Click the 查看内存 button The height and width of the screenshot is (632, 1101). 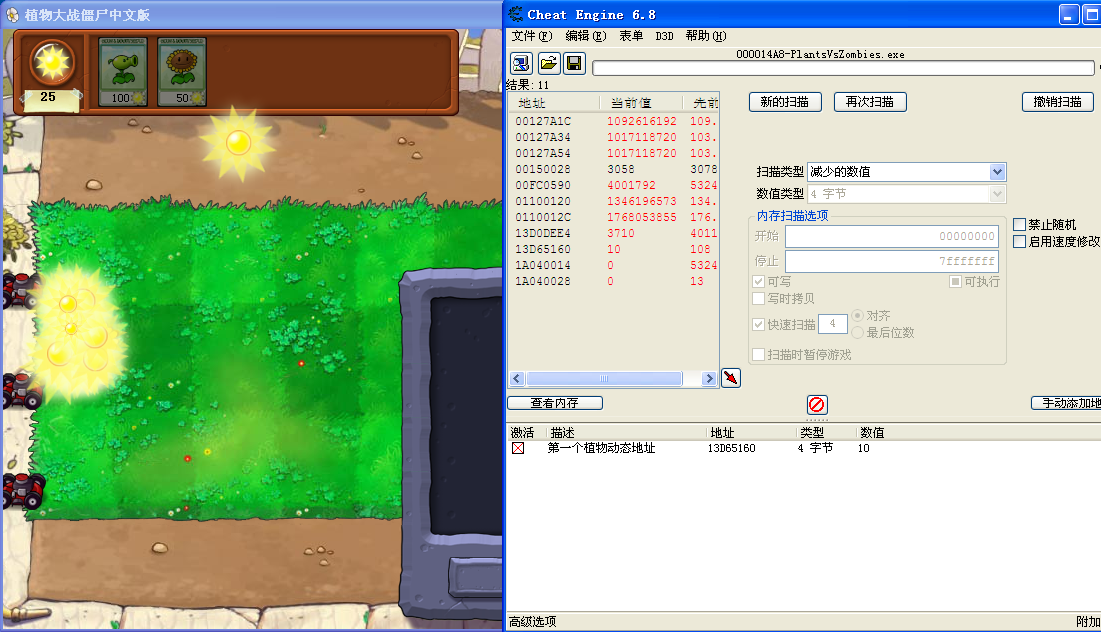point(555,403)
